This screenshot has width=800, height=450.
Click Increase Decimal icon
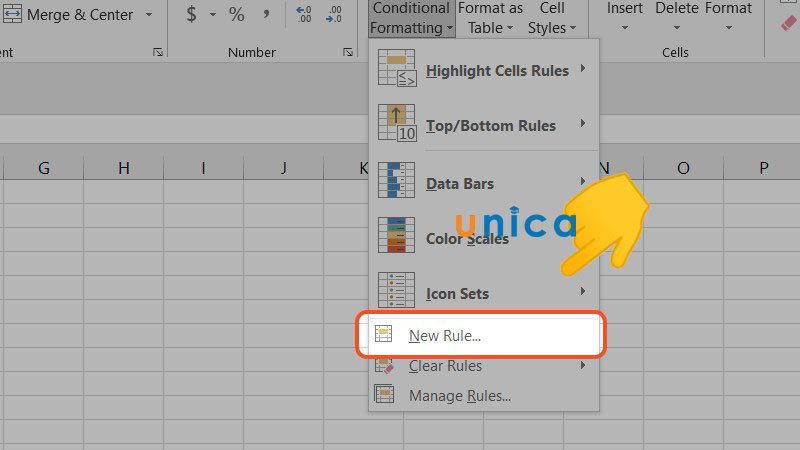point(304,14)
